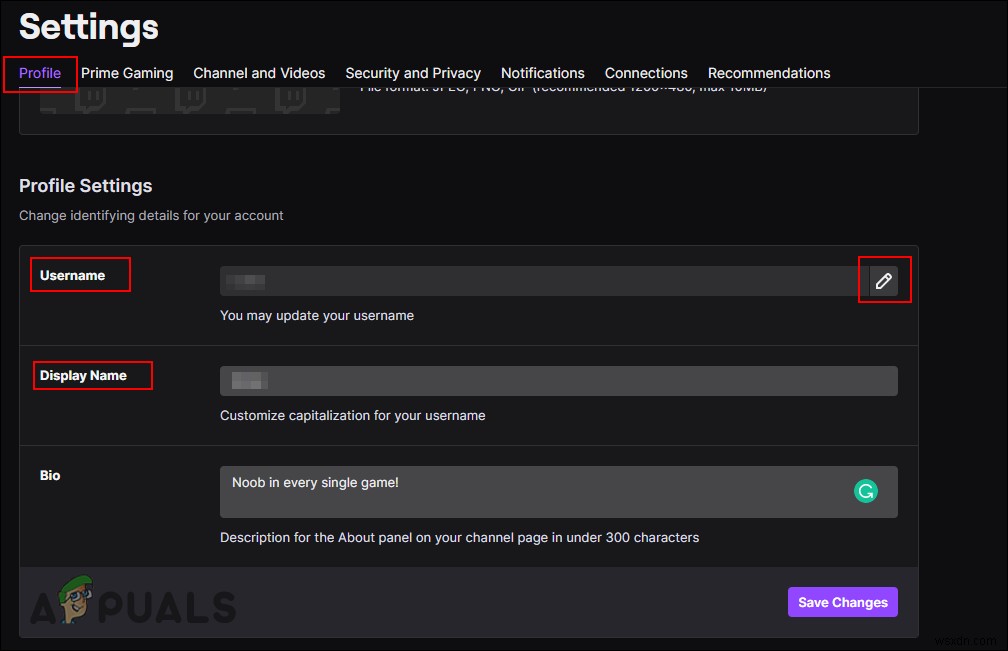Click the Bio description text area
This screenshot has height=651, width=1008.
pos(558,491)
